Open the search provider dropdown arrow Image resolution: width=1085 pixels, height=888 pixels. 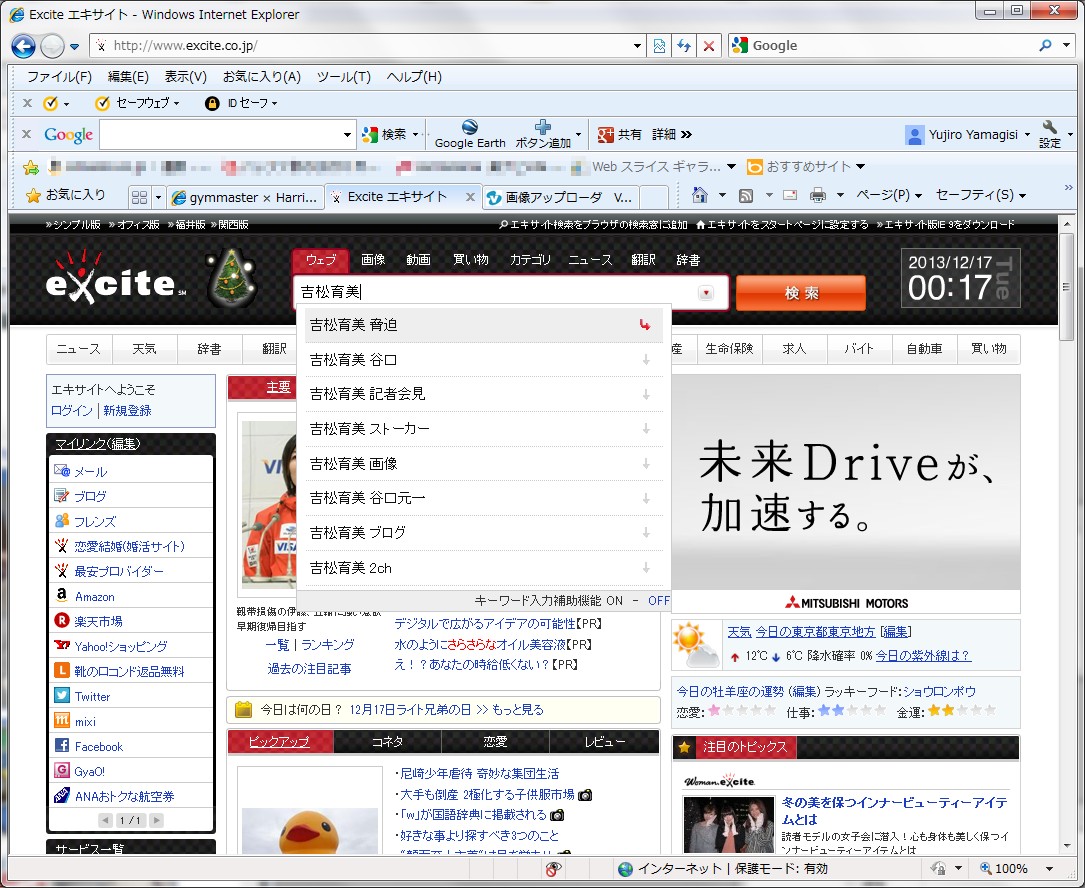click(1066, 46)
